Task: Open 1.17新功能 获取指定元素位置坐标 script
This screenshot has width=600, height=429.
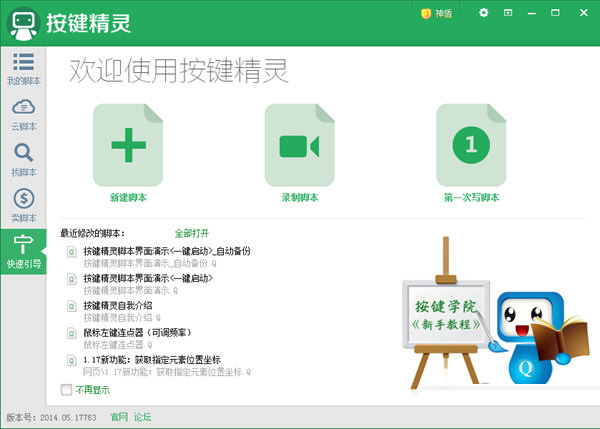Action: pyautogui.click(x=152, y=360)
